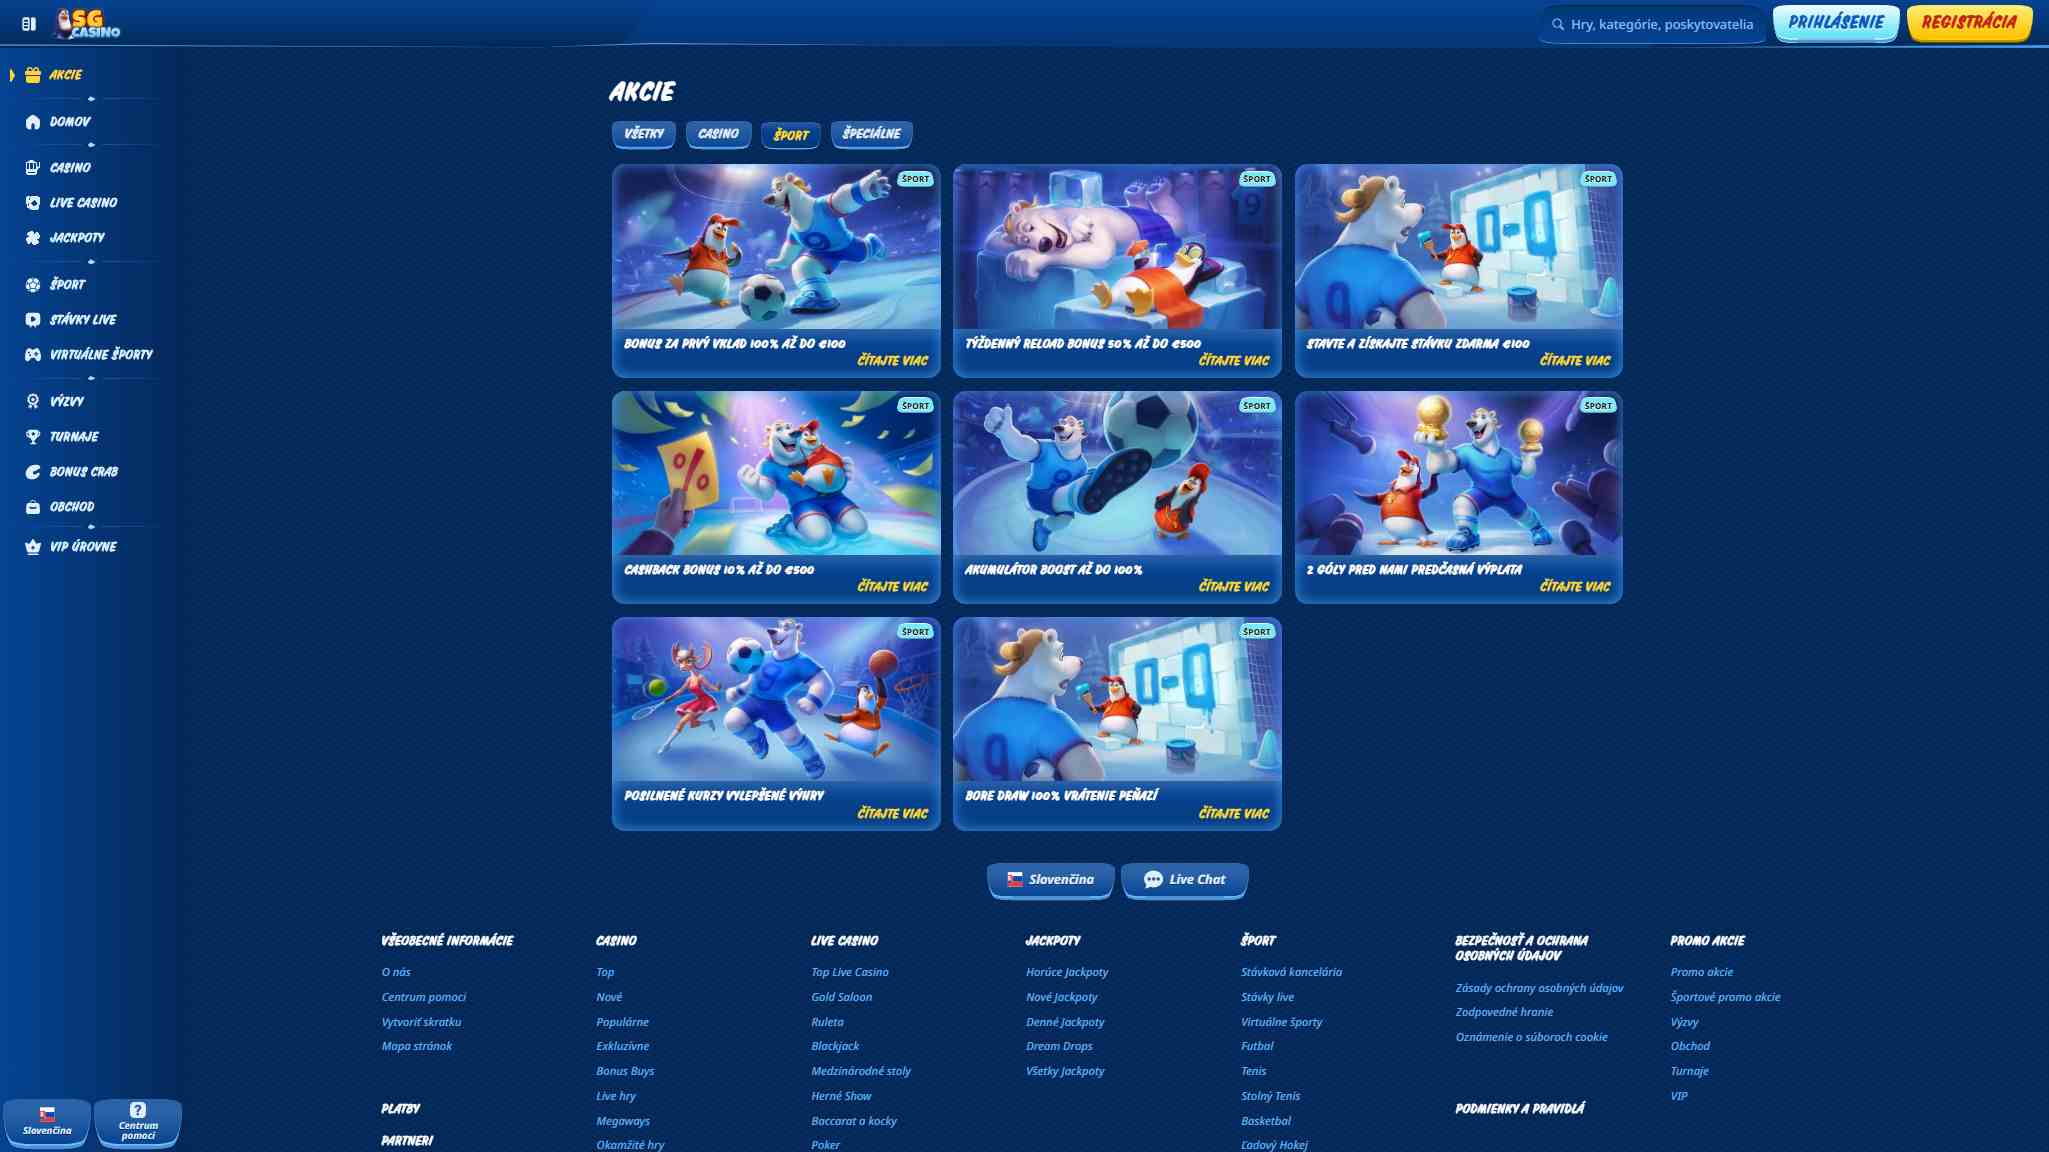Select the Turnaje trophy icon
The width and height of the screenshot is (2049, 1152).
pyautogui.click(x=33, y=437)
